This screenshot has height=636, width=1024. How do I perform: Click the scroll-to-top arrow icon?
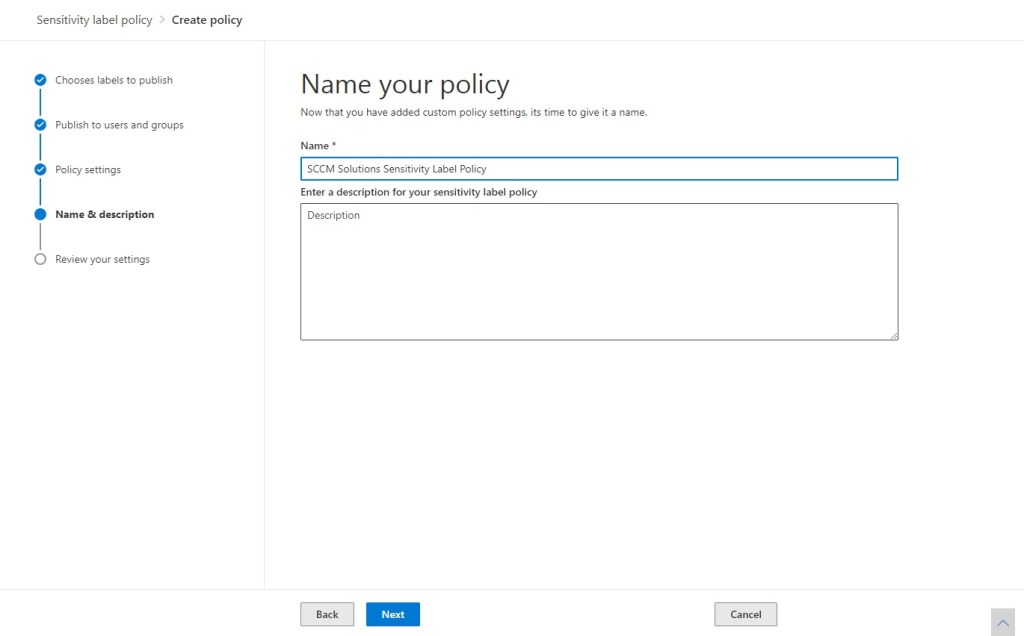click(1003, 622)
